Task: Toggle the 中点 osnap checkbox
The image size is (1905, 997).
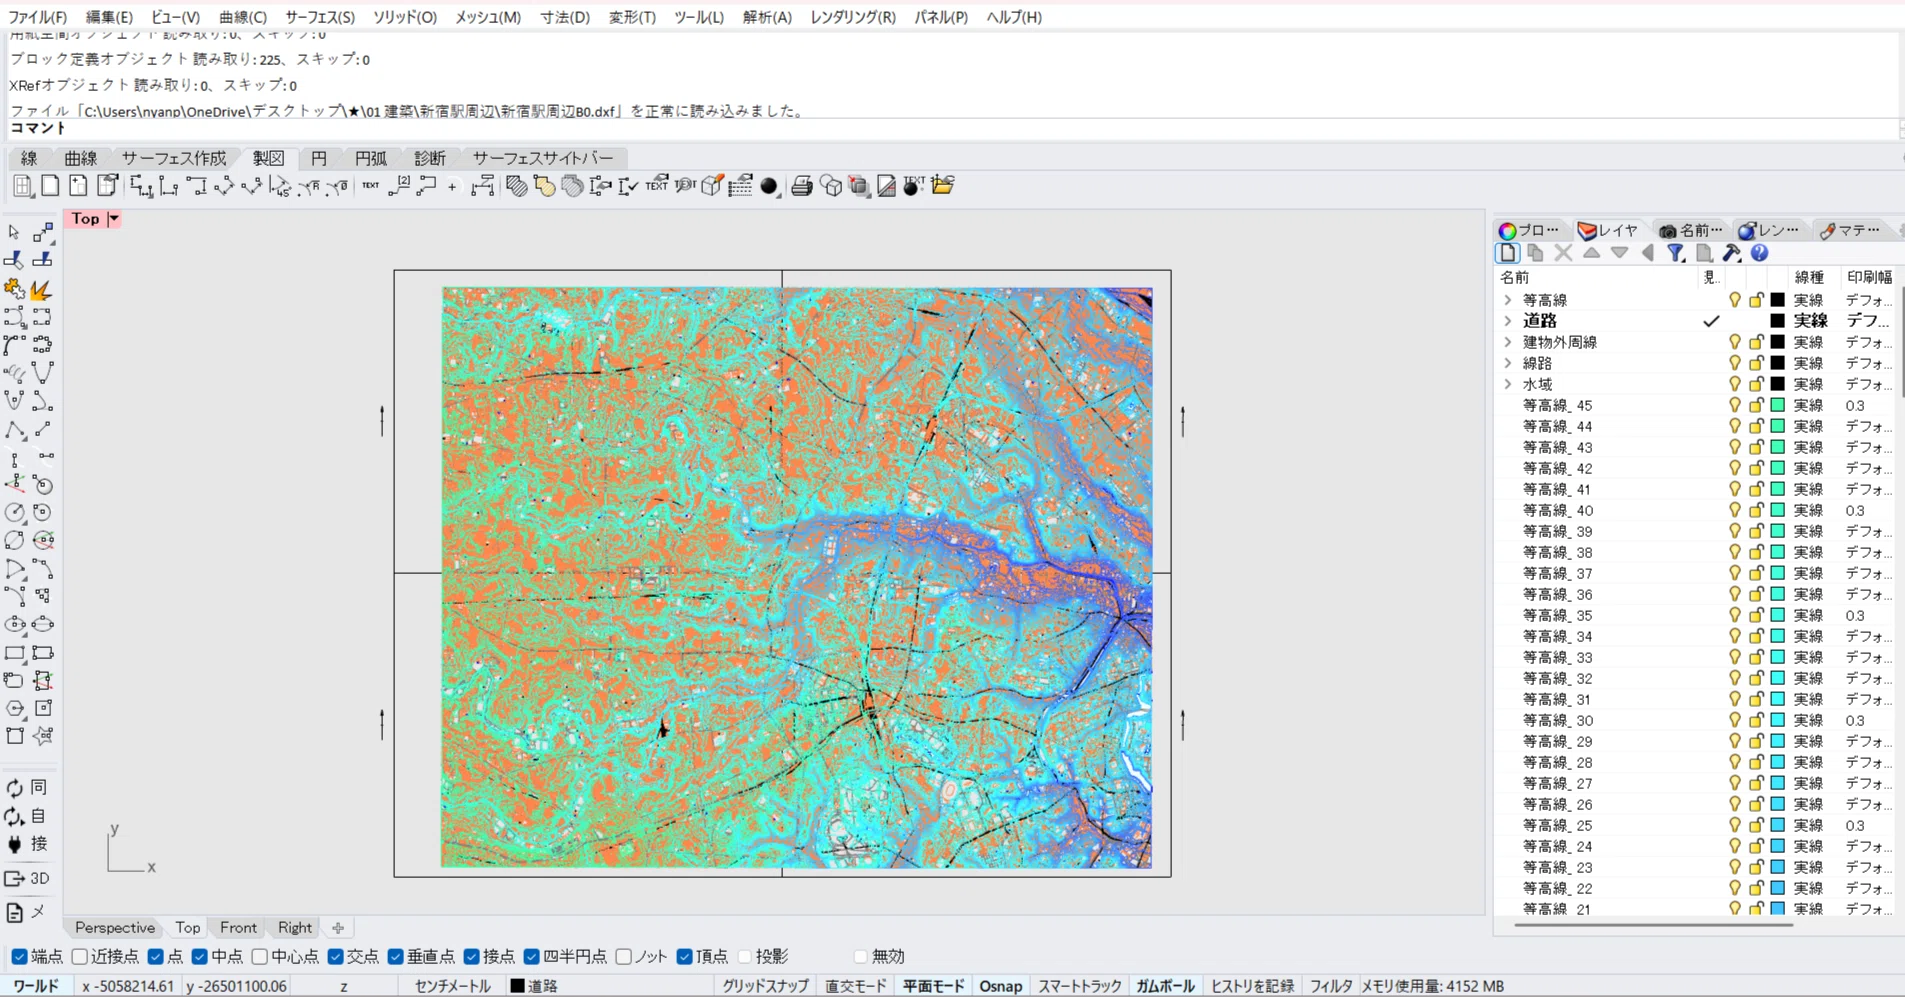Action: click(200, 957)
